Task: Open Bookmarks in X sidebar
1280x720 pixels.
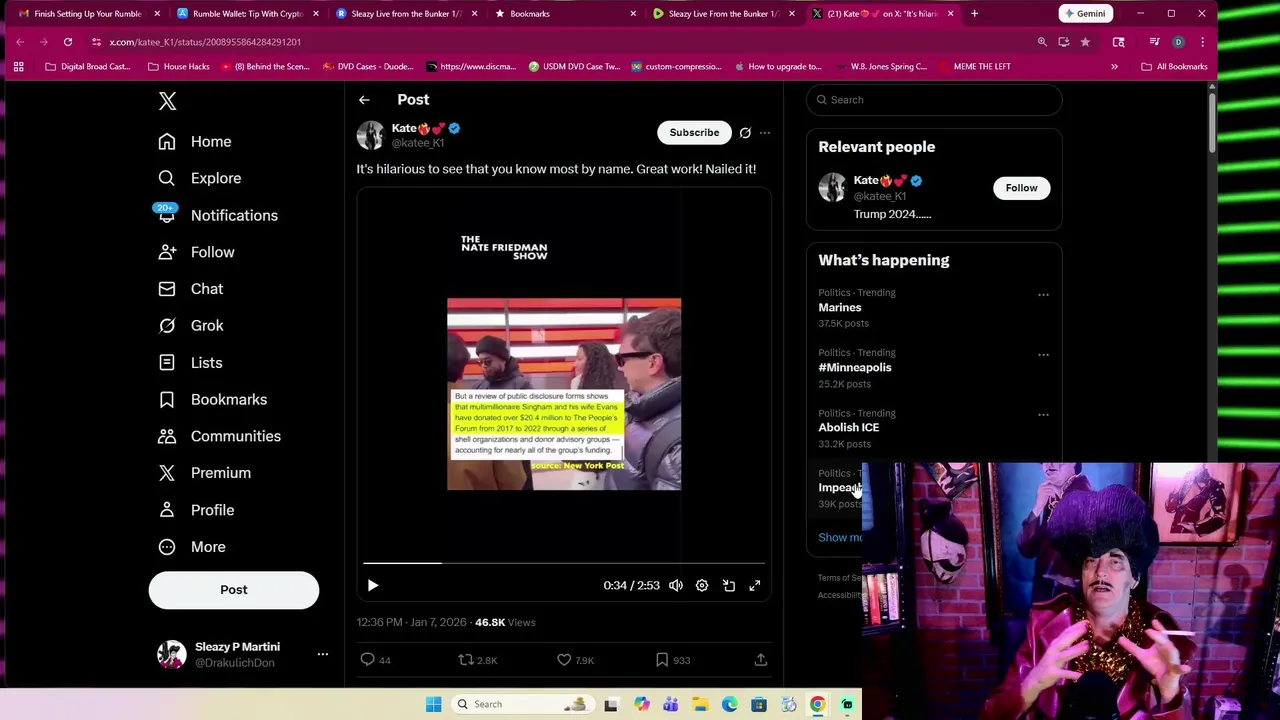Action: pos(213,400)
